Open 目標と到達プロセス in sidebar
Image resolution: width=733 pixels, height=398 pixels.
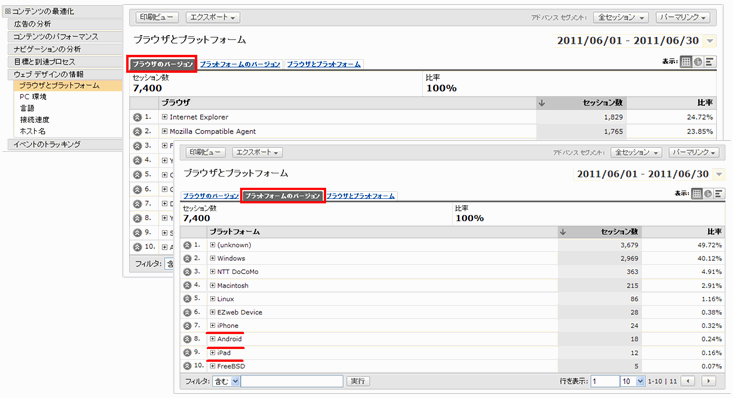65,62
